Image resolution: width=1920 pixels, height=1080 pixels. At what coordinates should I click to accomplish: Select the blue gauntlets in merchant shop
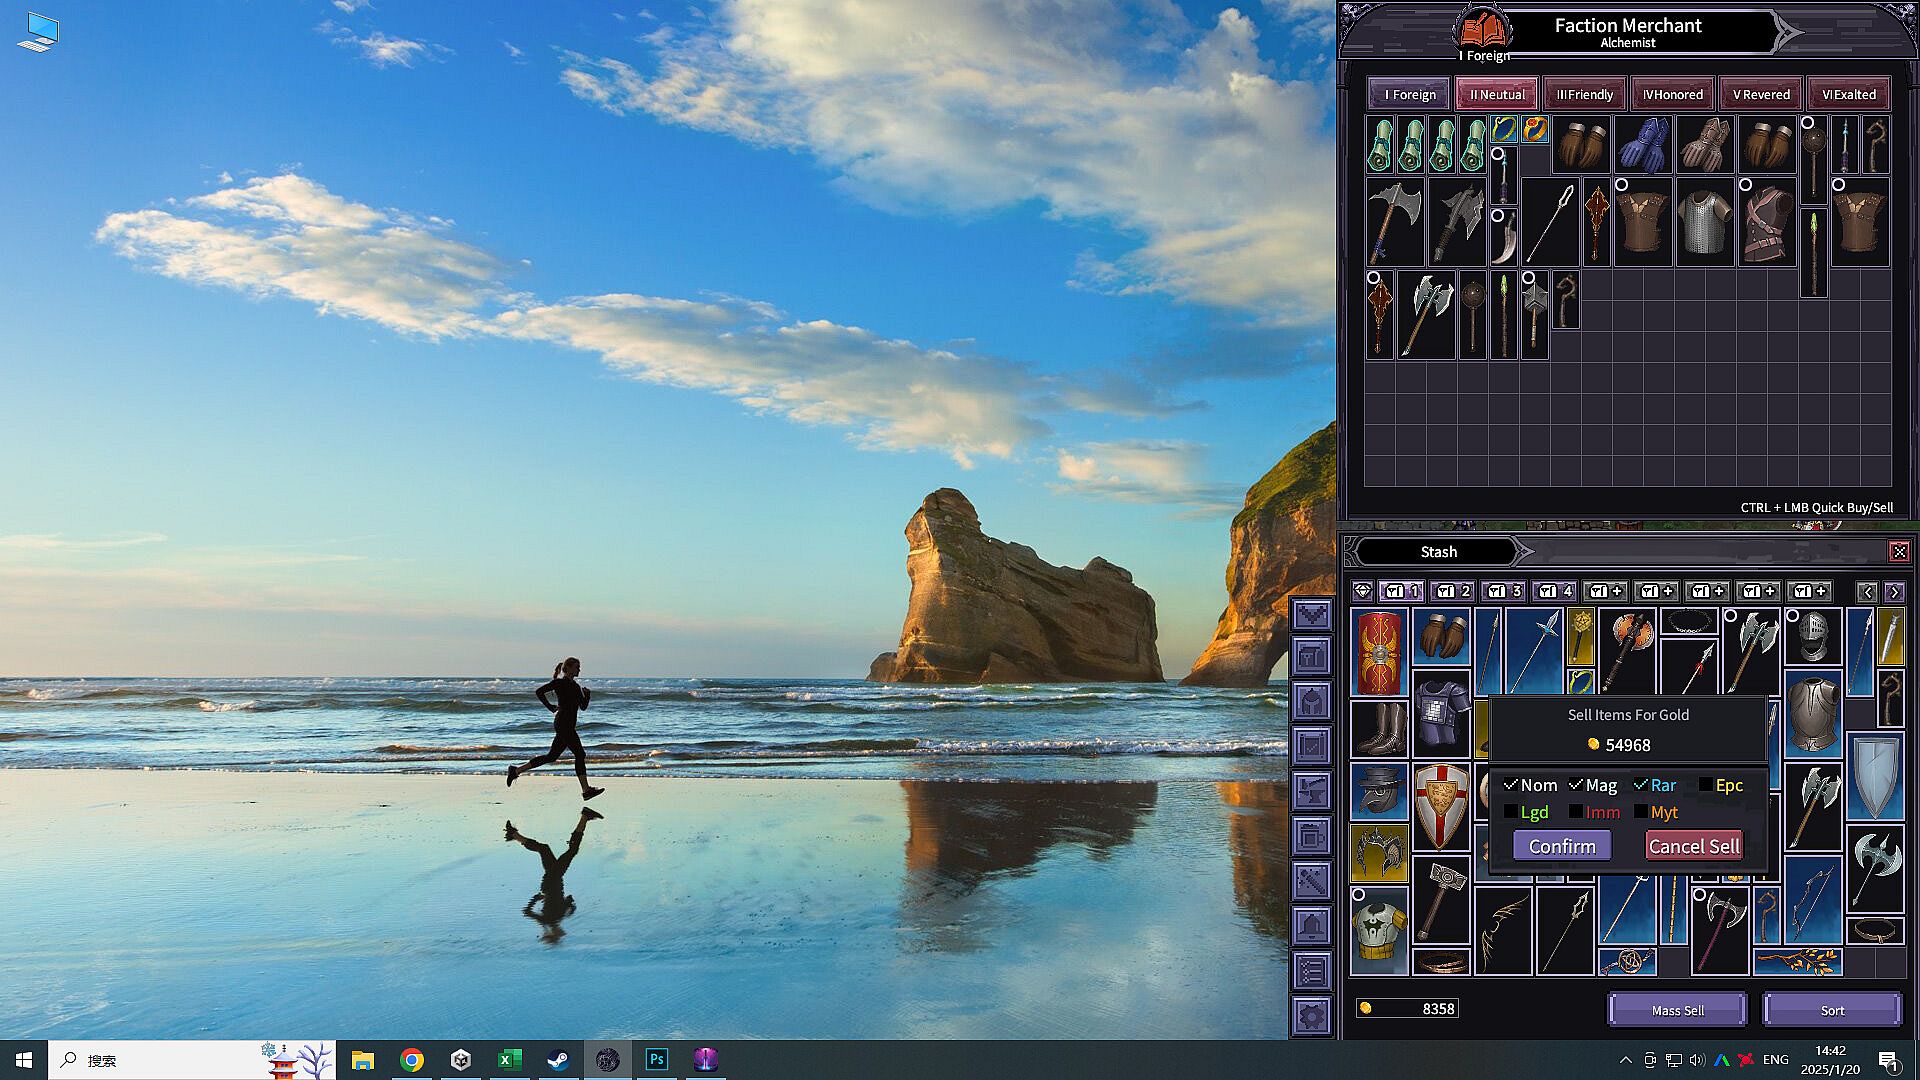[x=1643, y=146]
